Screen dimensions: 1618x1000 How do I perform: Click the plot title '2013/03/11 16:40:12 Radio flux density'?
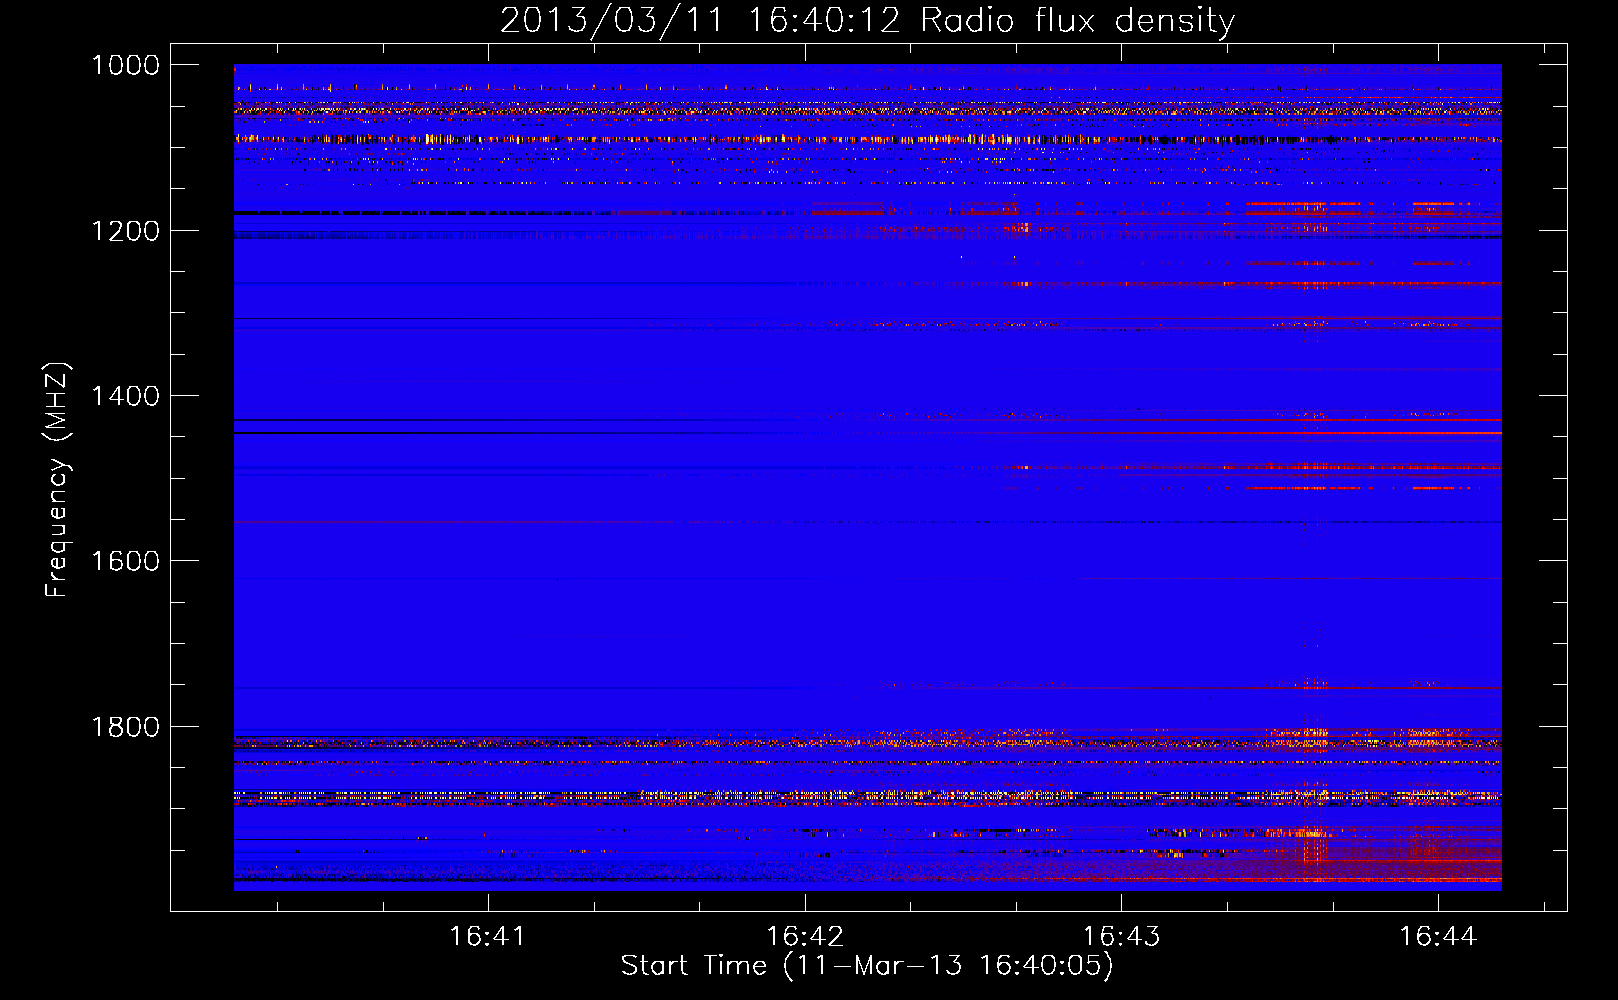(x=867, y=21)
